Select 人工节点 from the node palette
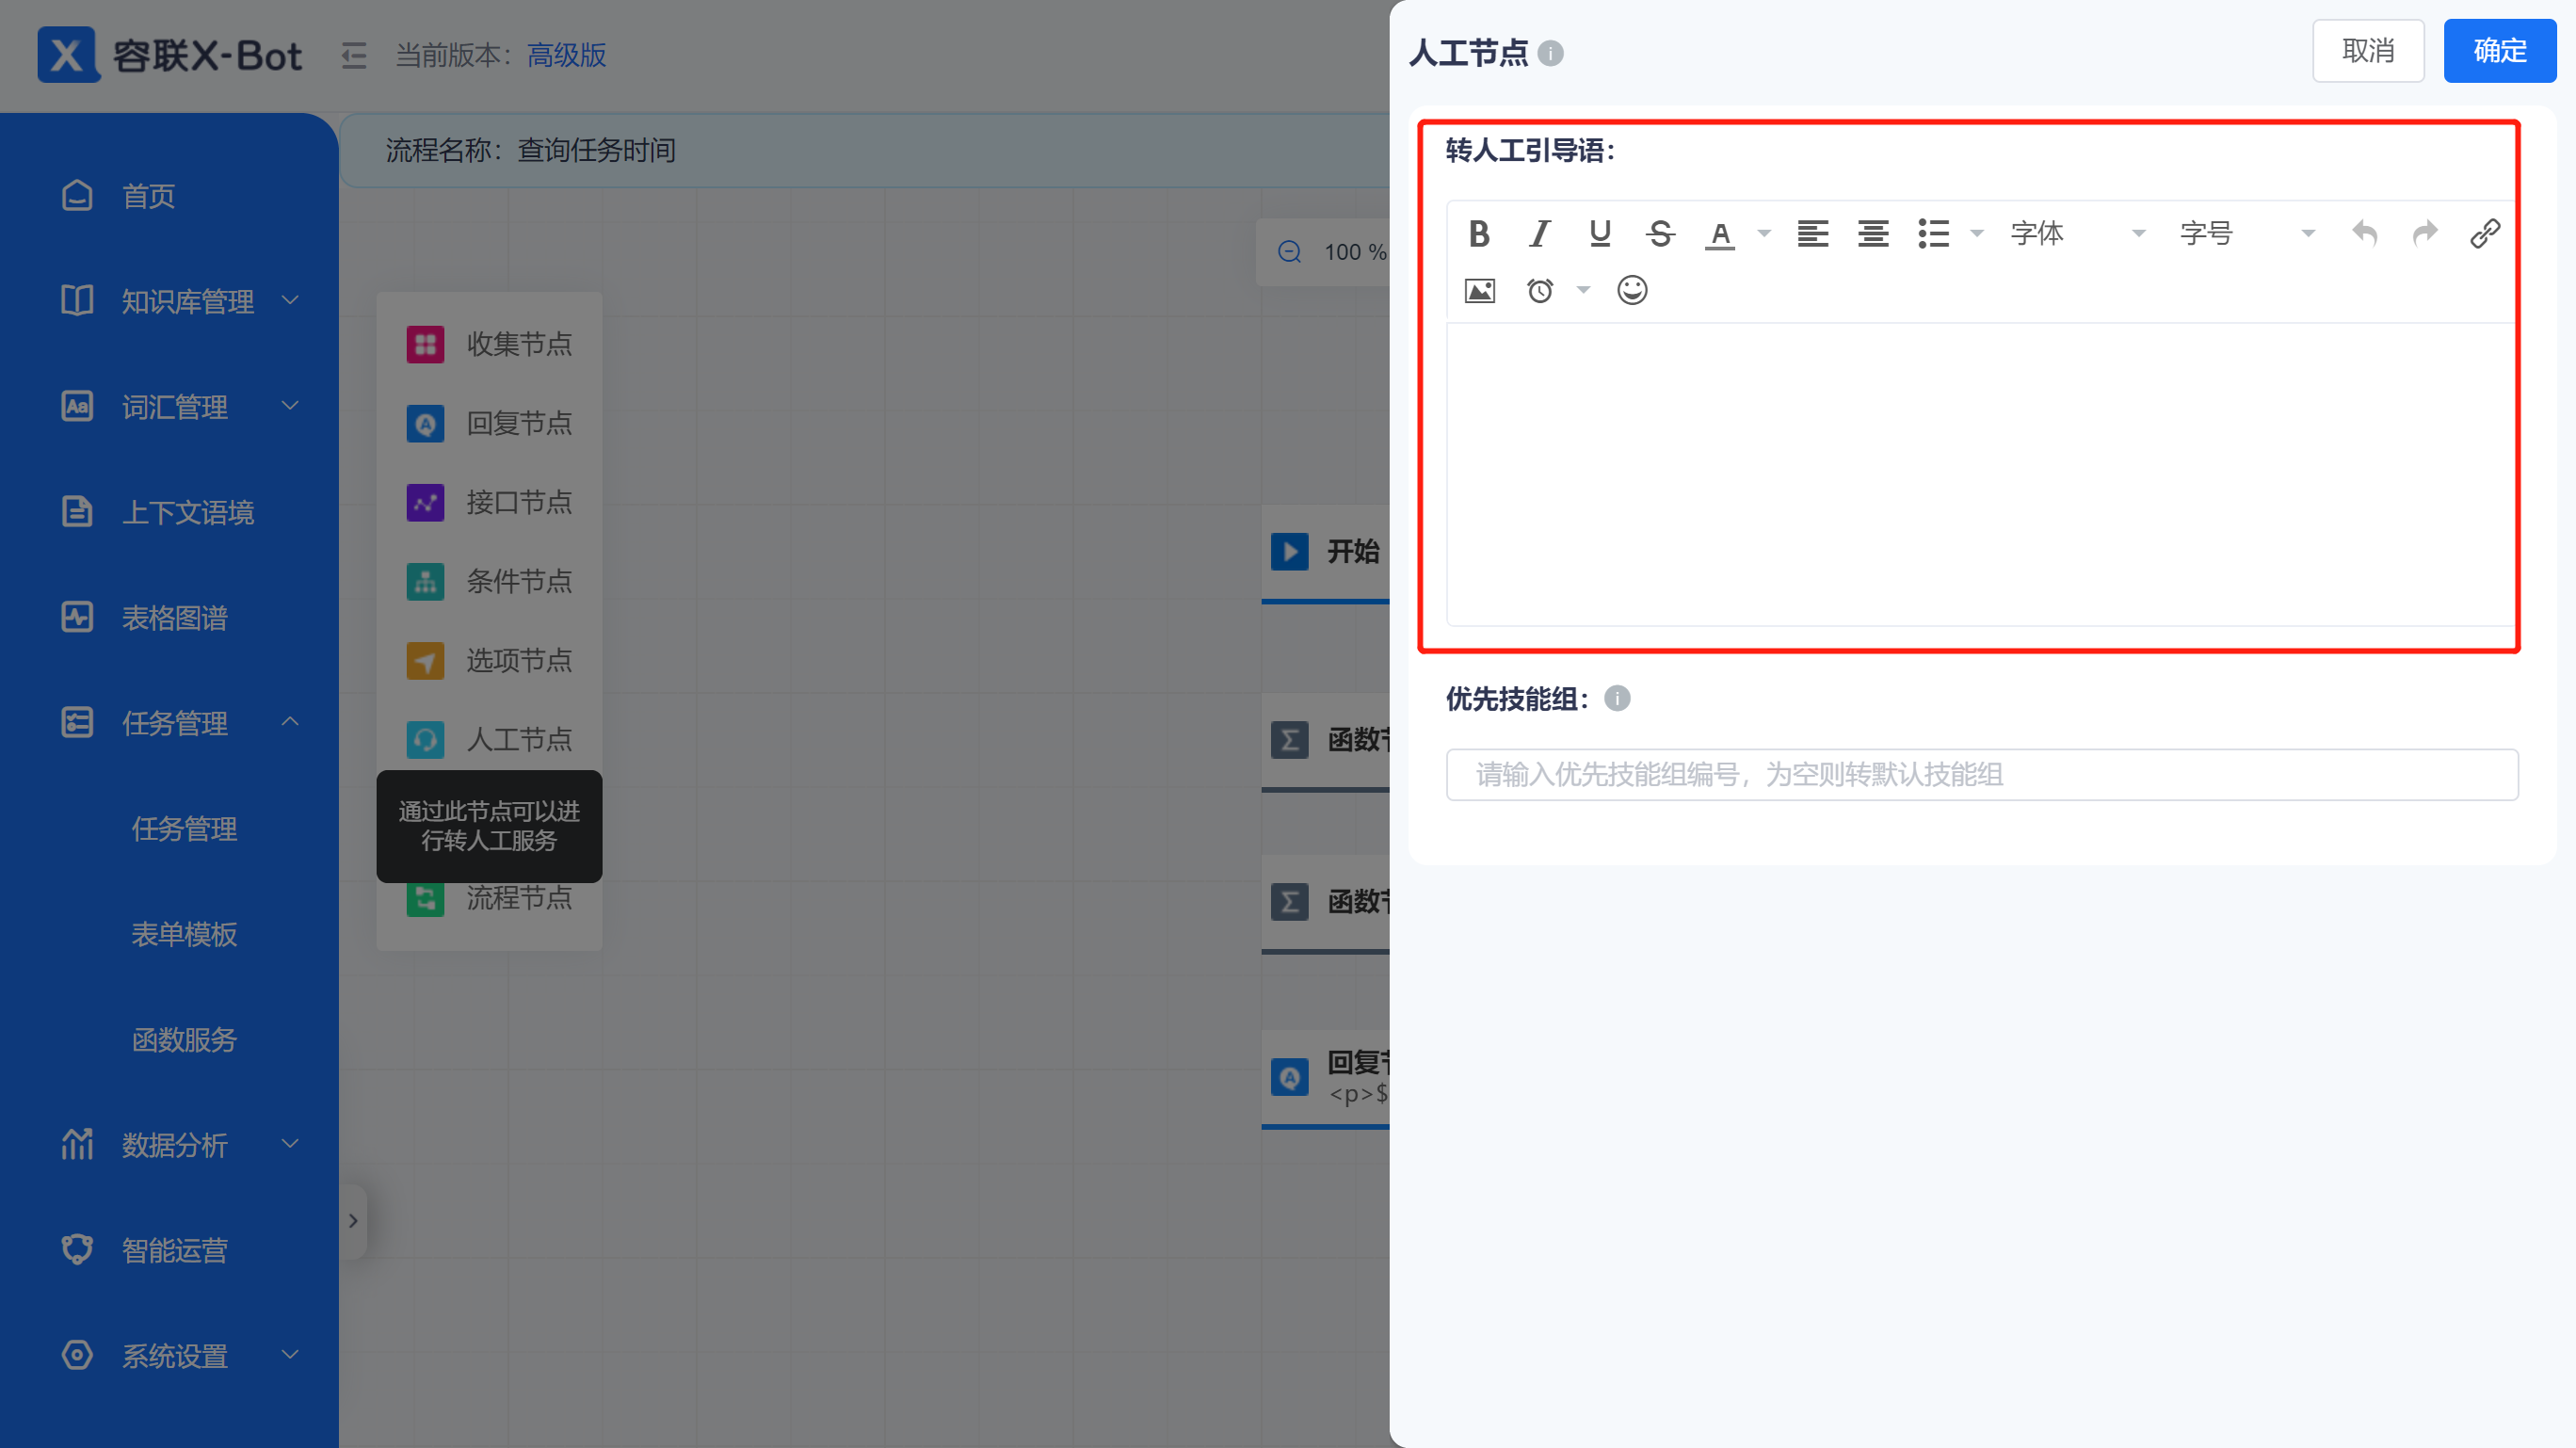2576x1448 pixels. point(489,739)
